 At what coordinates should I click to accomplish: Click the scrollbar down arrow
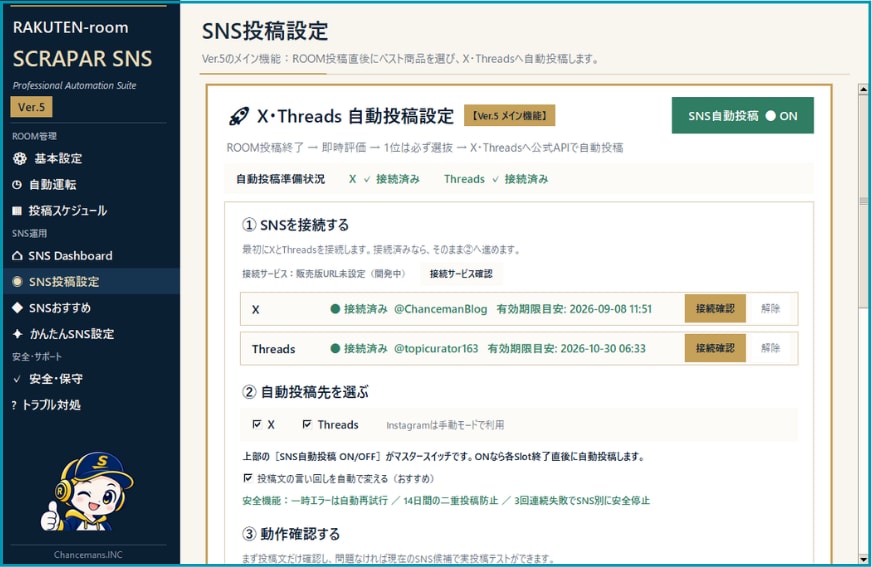863,559
